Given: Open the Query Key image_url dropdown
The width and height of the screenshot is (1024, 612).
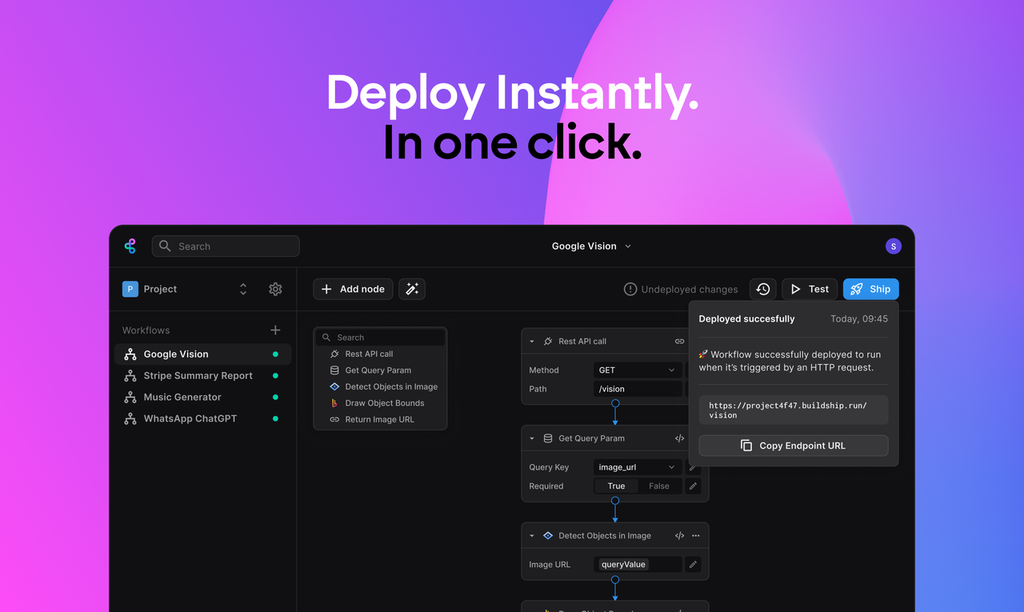Looking at the screenshot, I should pos(637,467).
